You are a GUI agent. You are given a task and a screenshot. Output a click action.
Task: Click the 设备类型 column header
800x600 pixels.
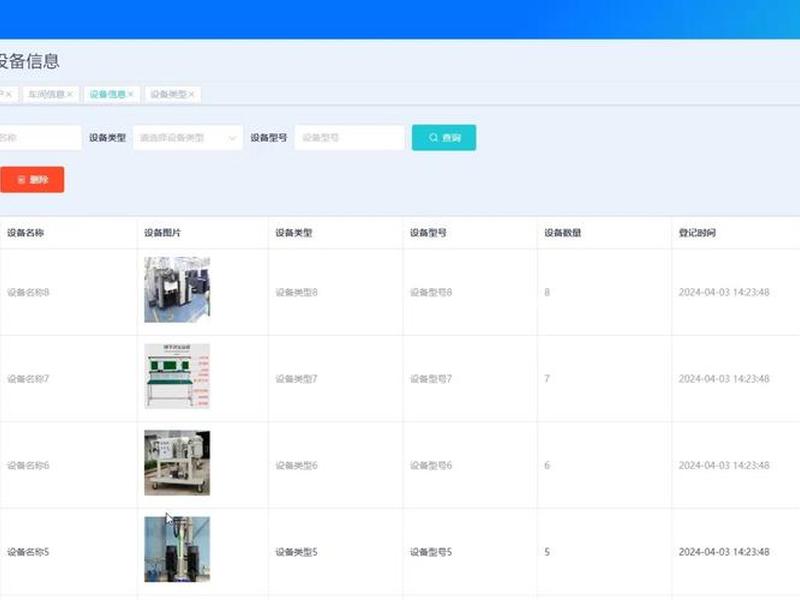click(294, 233)
